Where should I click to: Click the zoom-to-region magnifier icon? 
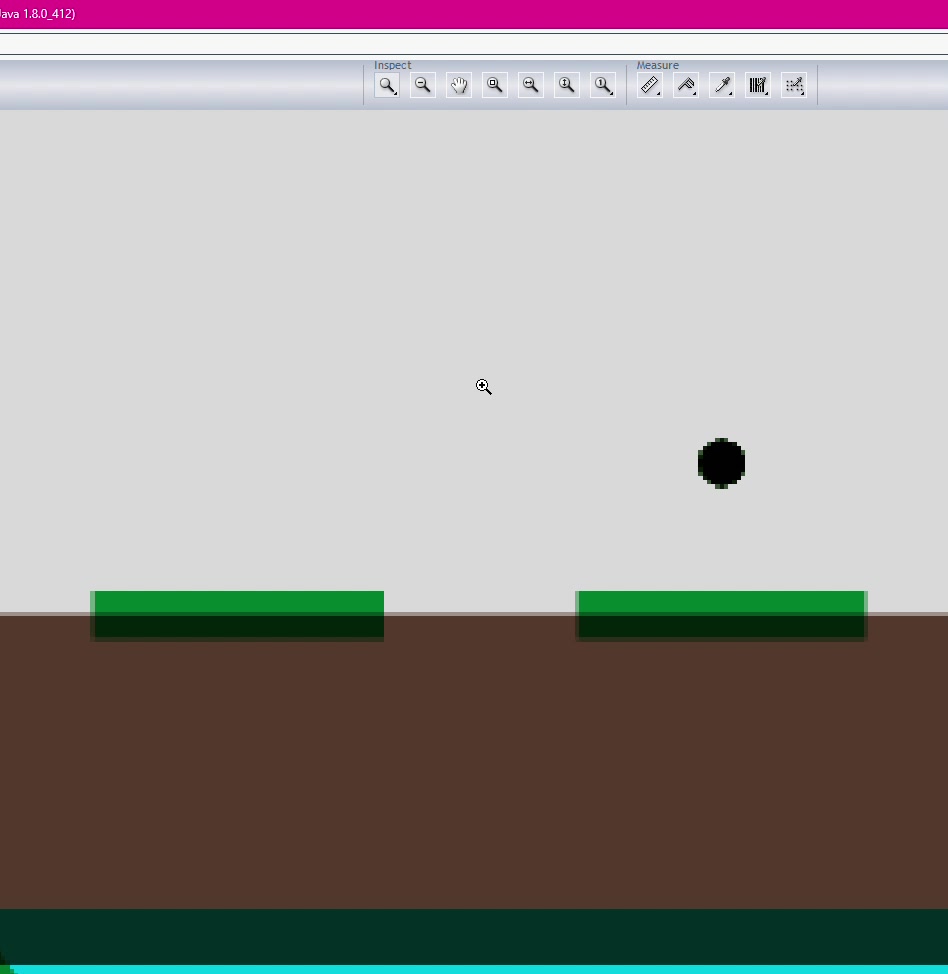495,86
